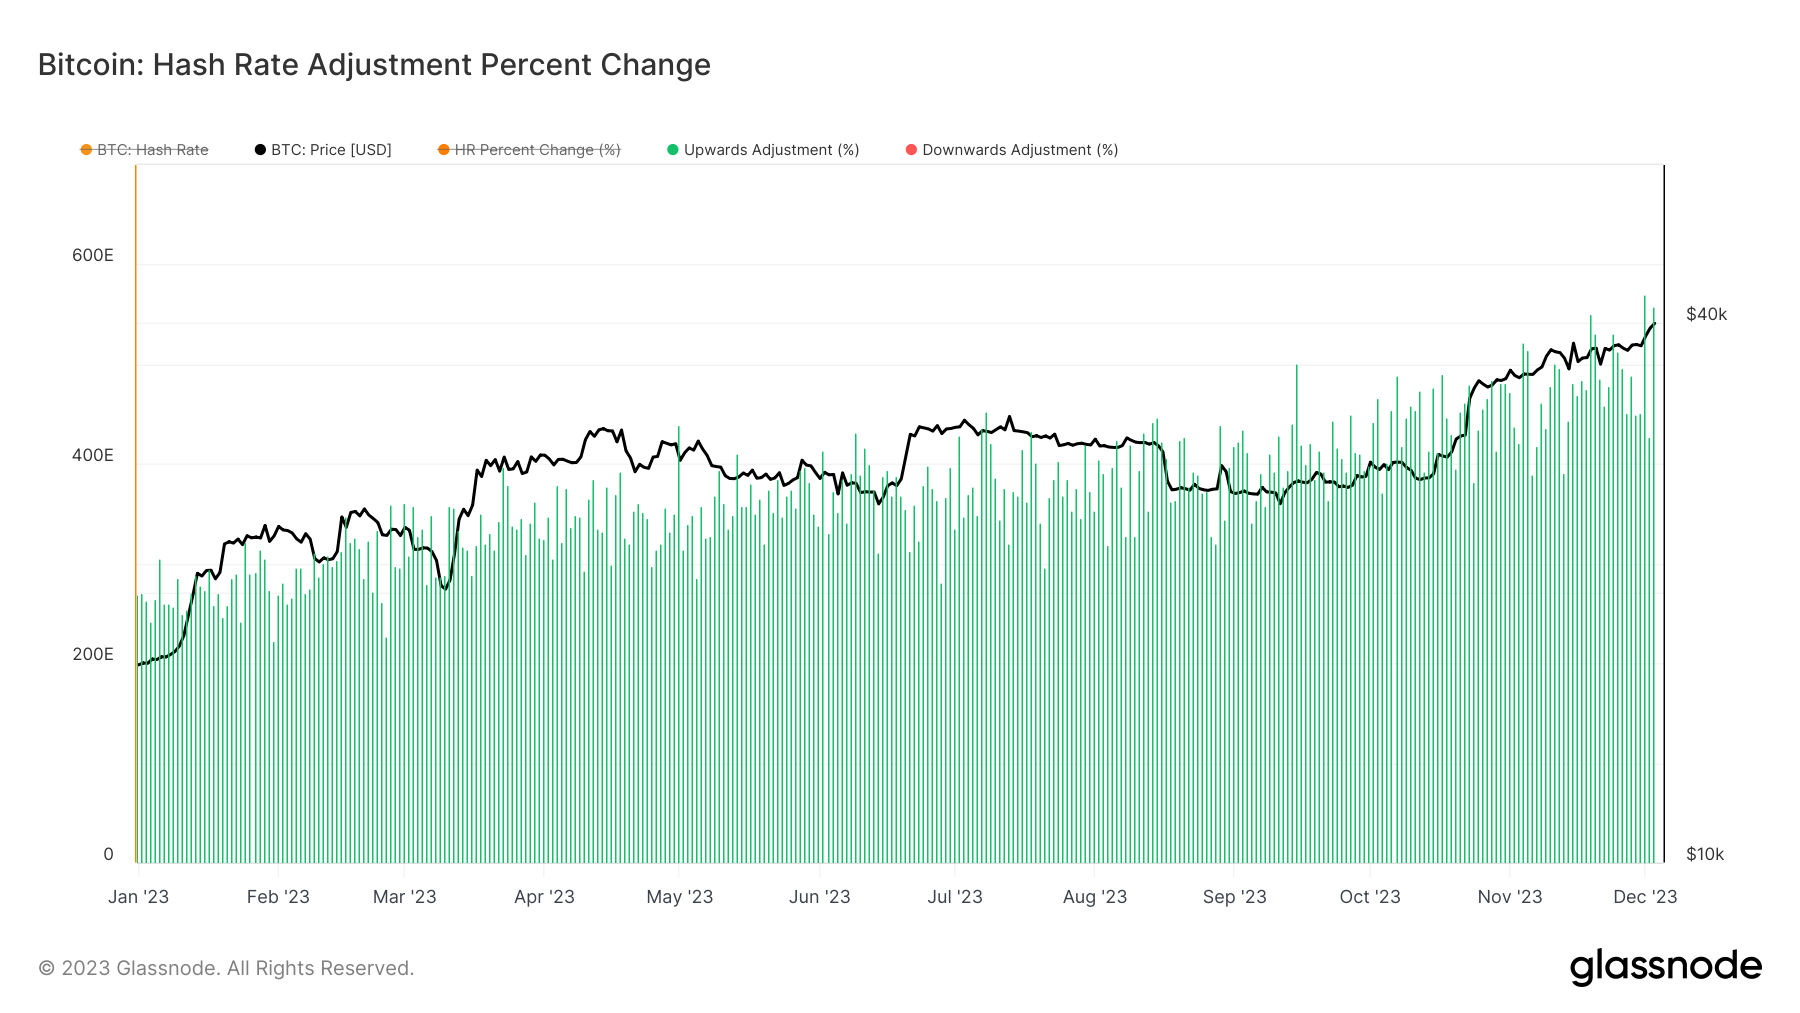Image resolution: width=1800 pixels, height=1013 pixels.
Task: Click the $10k price axis label
Action: click(1705, 855)
